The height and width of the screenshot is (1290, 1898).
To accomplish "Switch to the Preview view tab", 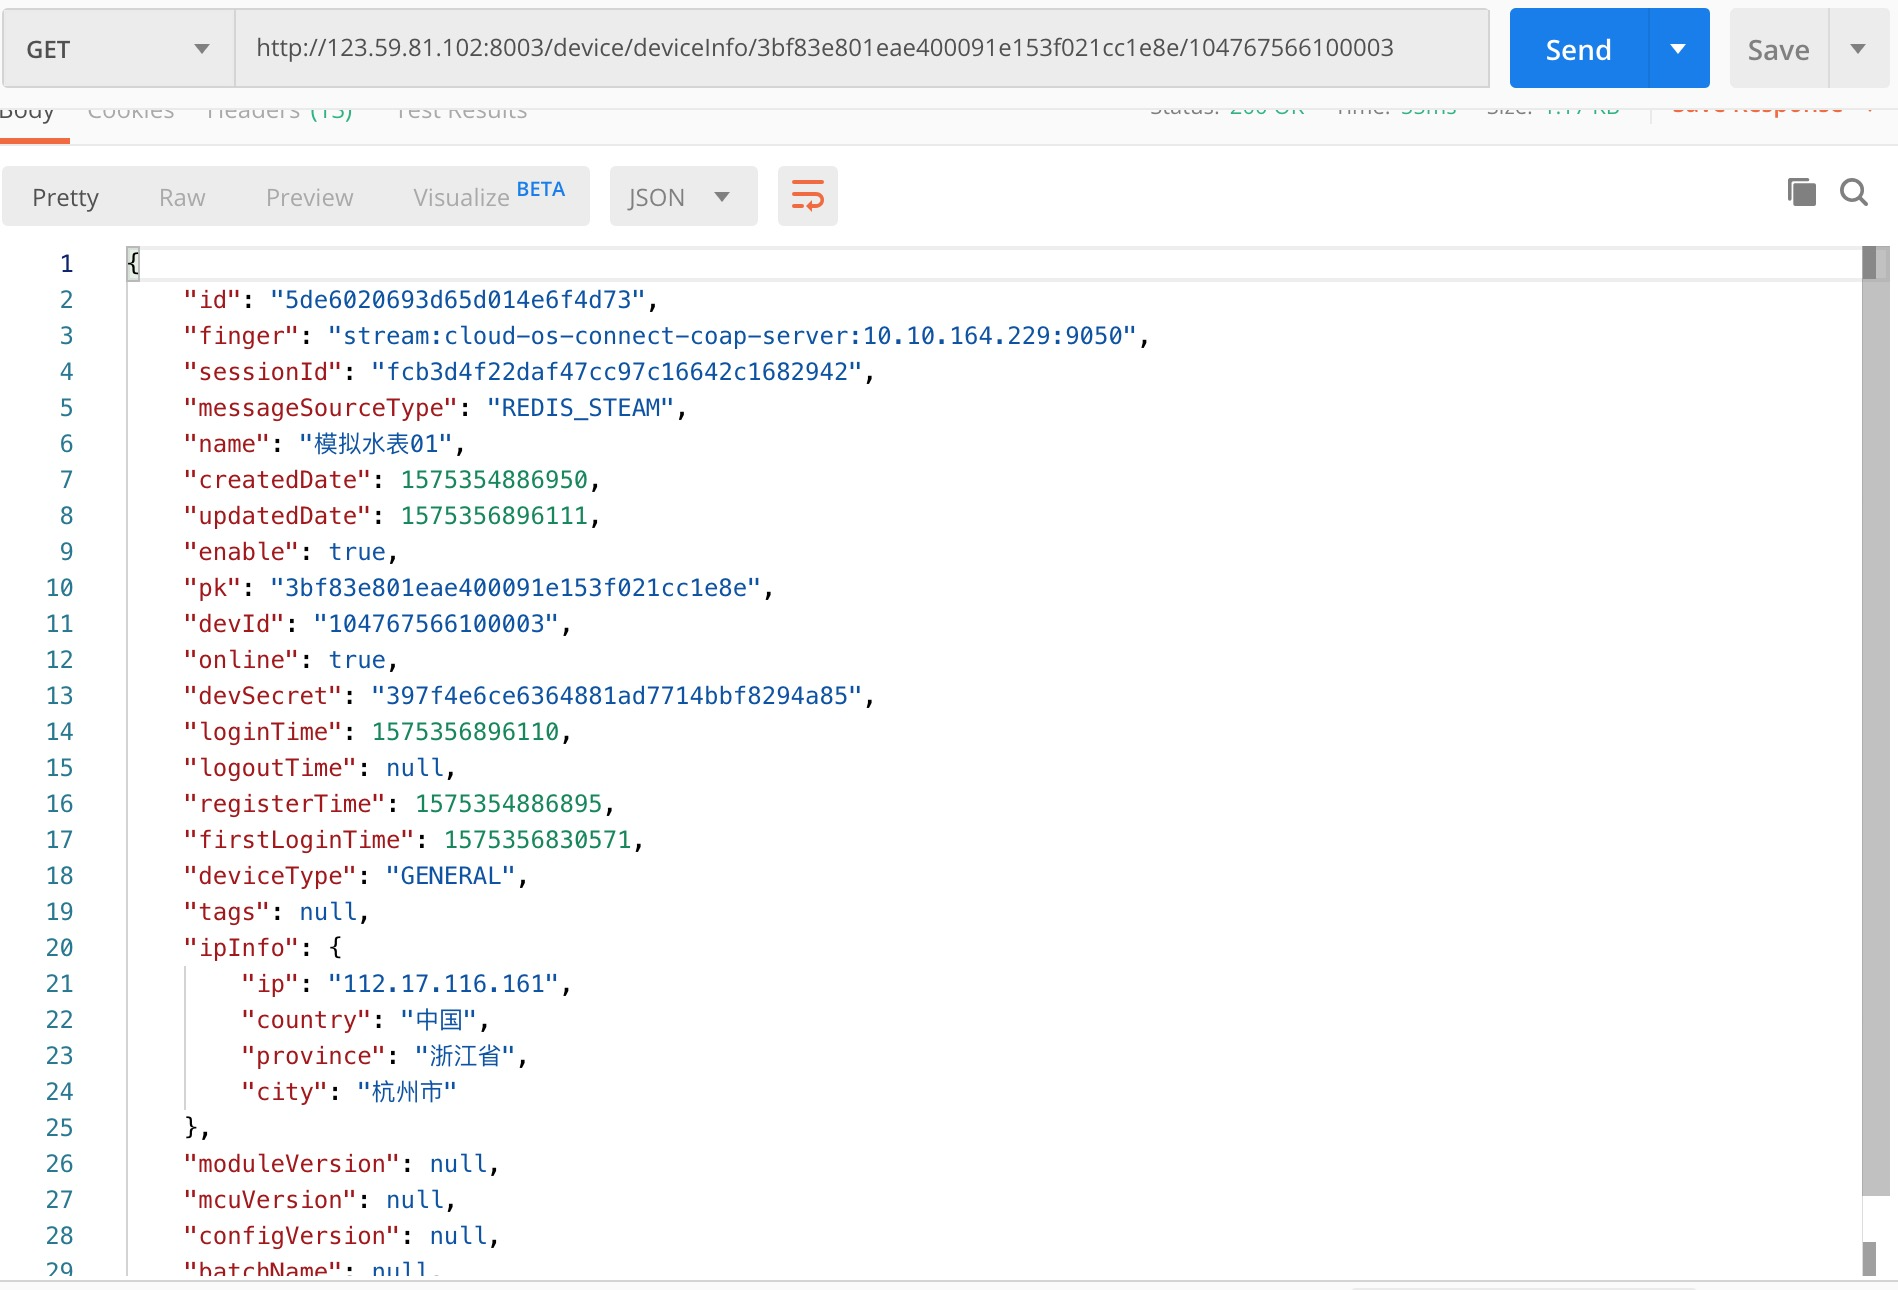I will point(309,197).
